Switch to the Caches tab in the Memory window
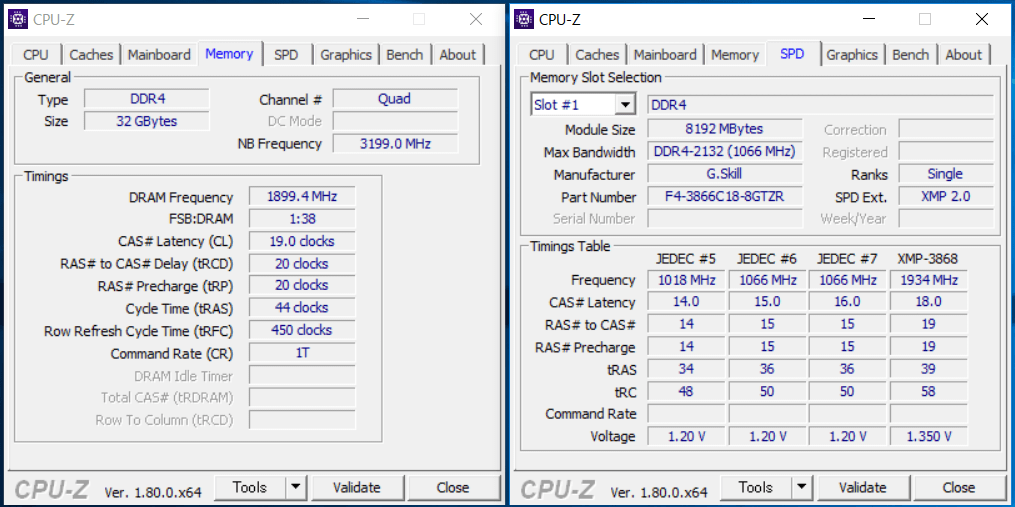Viewport: 1015px width, 507px height. pos(92,55)
